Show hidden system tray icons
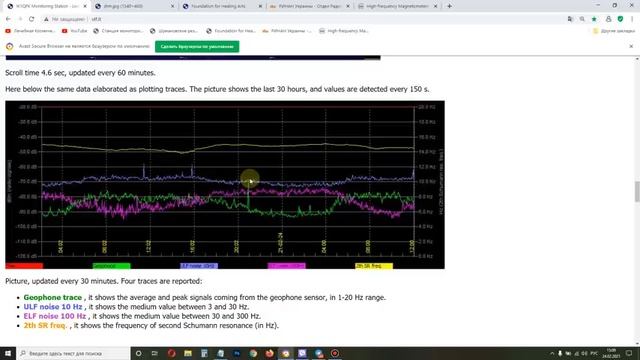This screenshot has height=360, width=640. pos(552,353)
